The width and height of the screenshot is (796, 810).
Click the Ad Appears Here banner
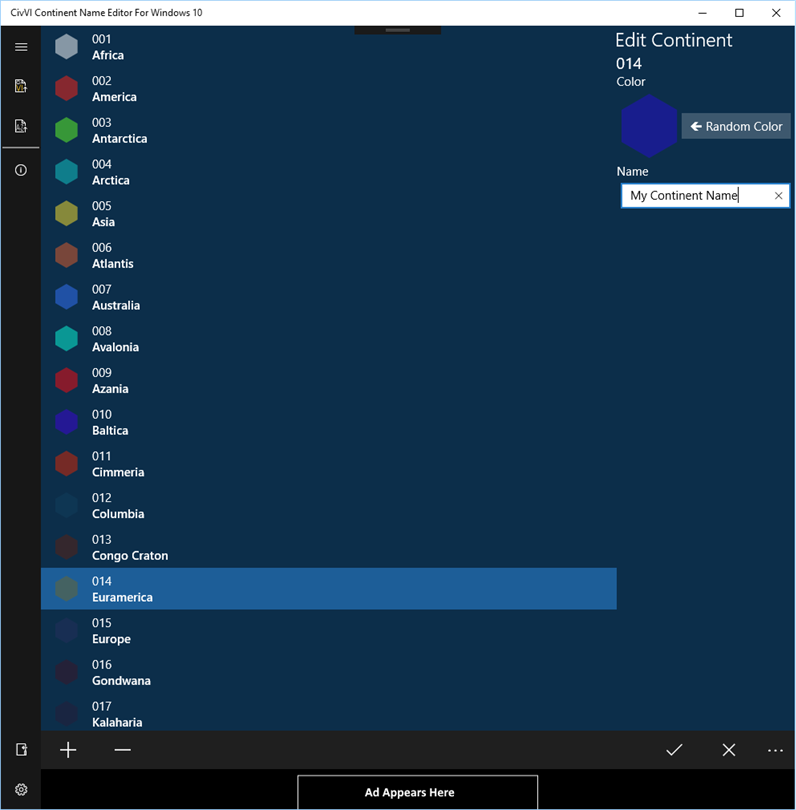coord(417,792)
